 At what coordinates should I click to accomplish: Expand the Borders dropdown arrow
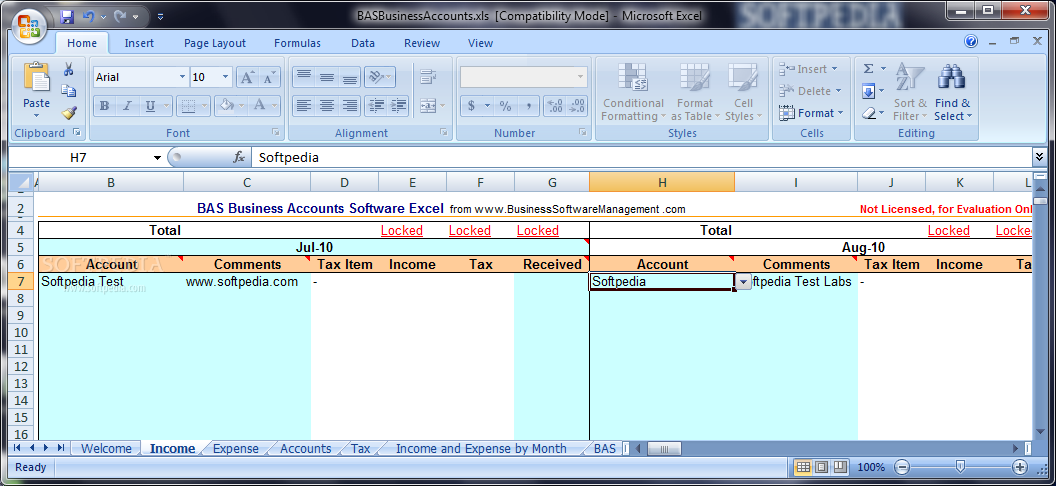tap(205, 106)
